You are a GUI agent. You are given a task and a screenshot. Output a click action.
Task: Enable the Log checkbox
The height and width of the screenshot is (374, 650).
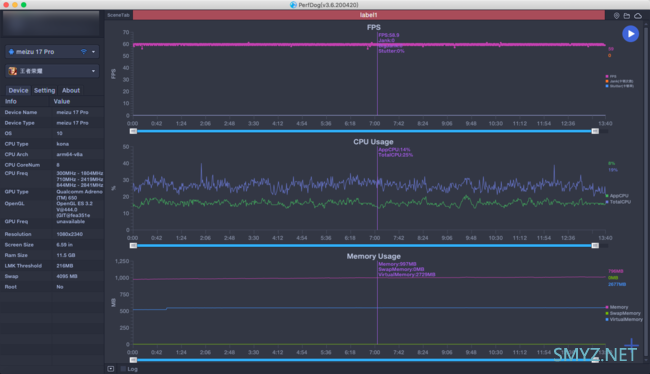tap(123, 369)
